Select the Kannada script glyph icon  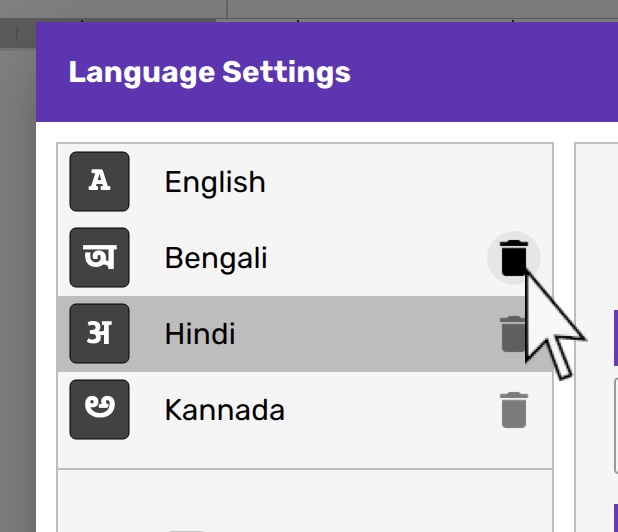point(99,410)
